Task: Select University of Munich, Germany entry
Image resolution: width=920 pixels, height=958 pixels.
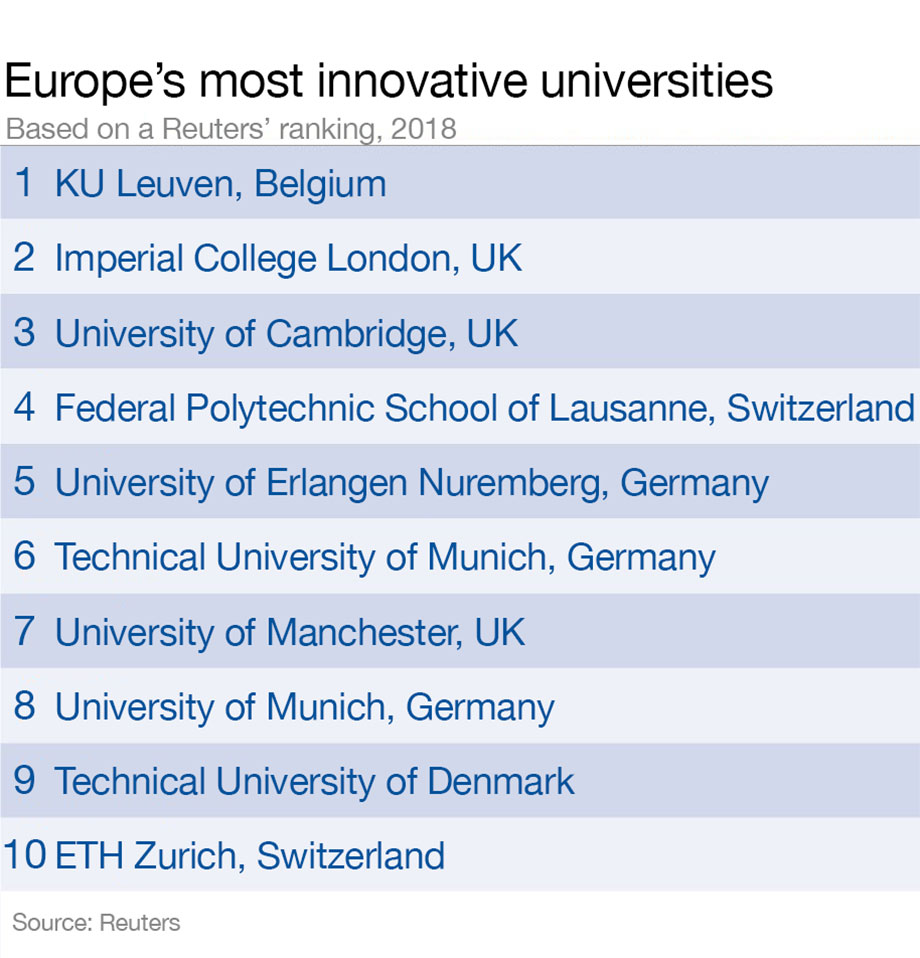Action: (304, 707)
